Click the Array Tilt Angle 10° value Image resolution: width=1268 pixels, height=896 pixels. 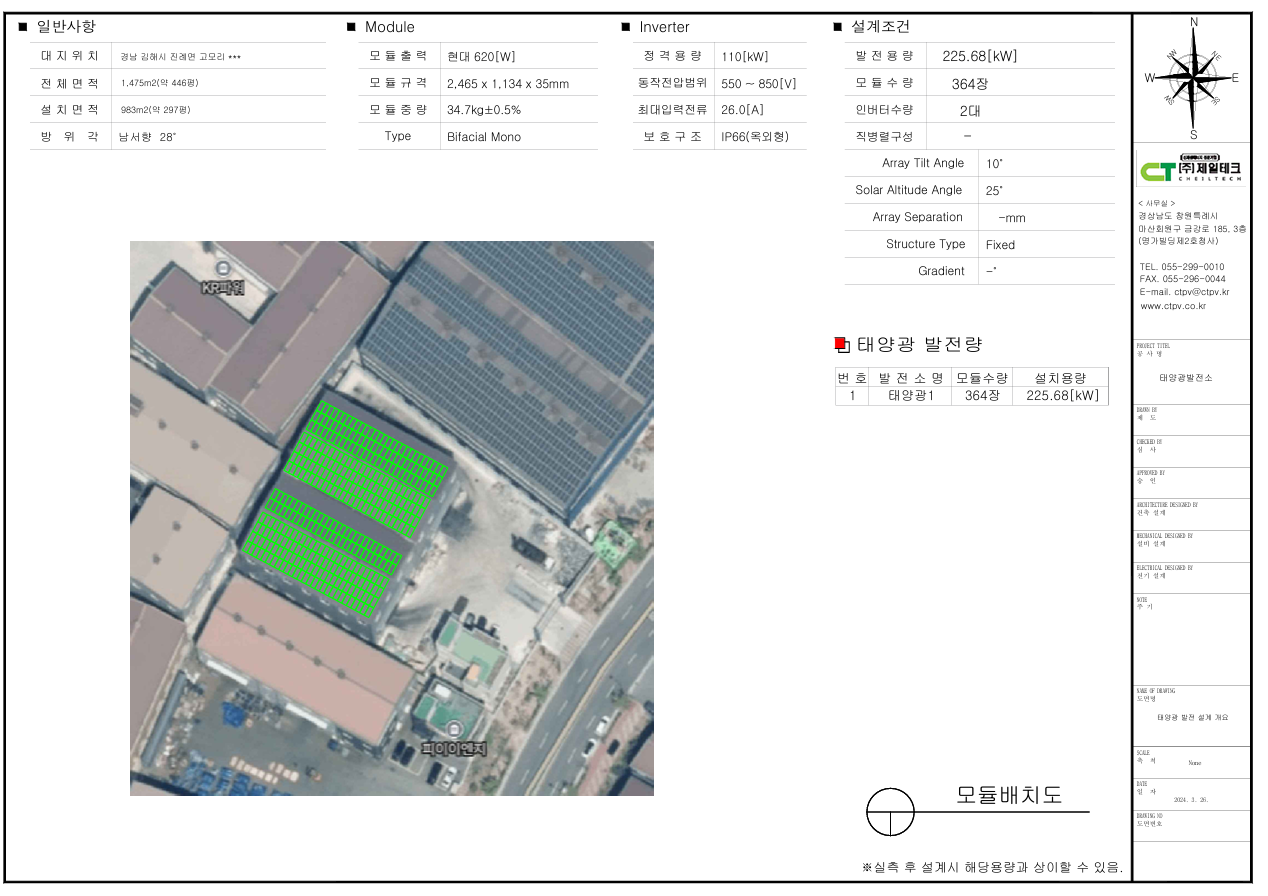click(994, 163)
